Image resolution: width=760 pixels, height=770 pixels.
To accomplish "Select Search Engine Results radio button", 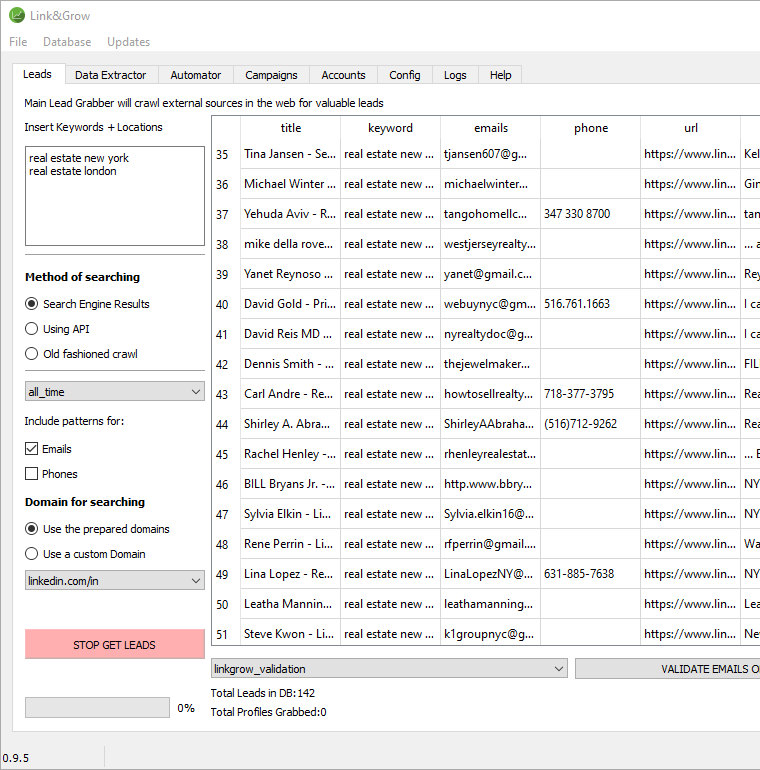I will click(32, 304).
